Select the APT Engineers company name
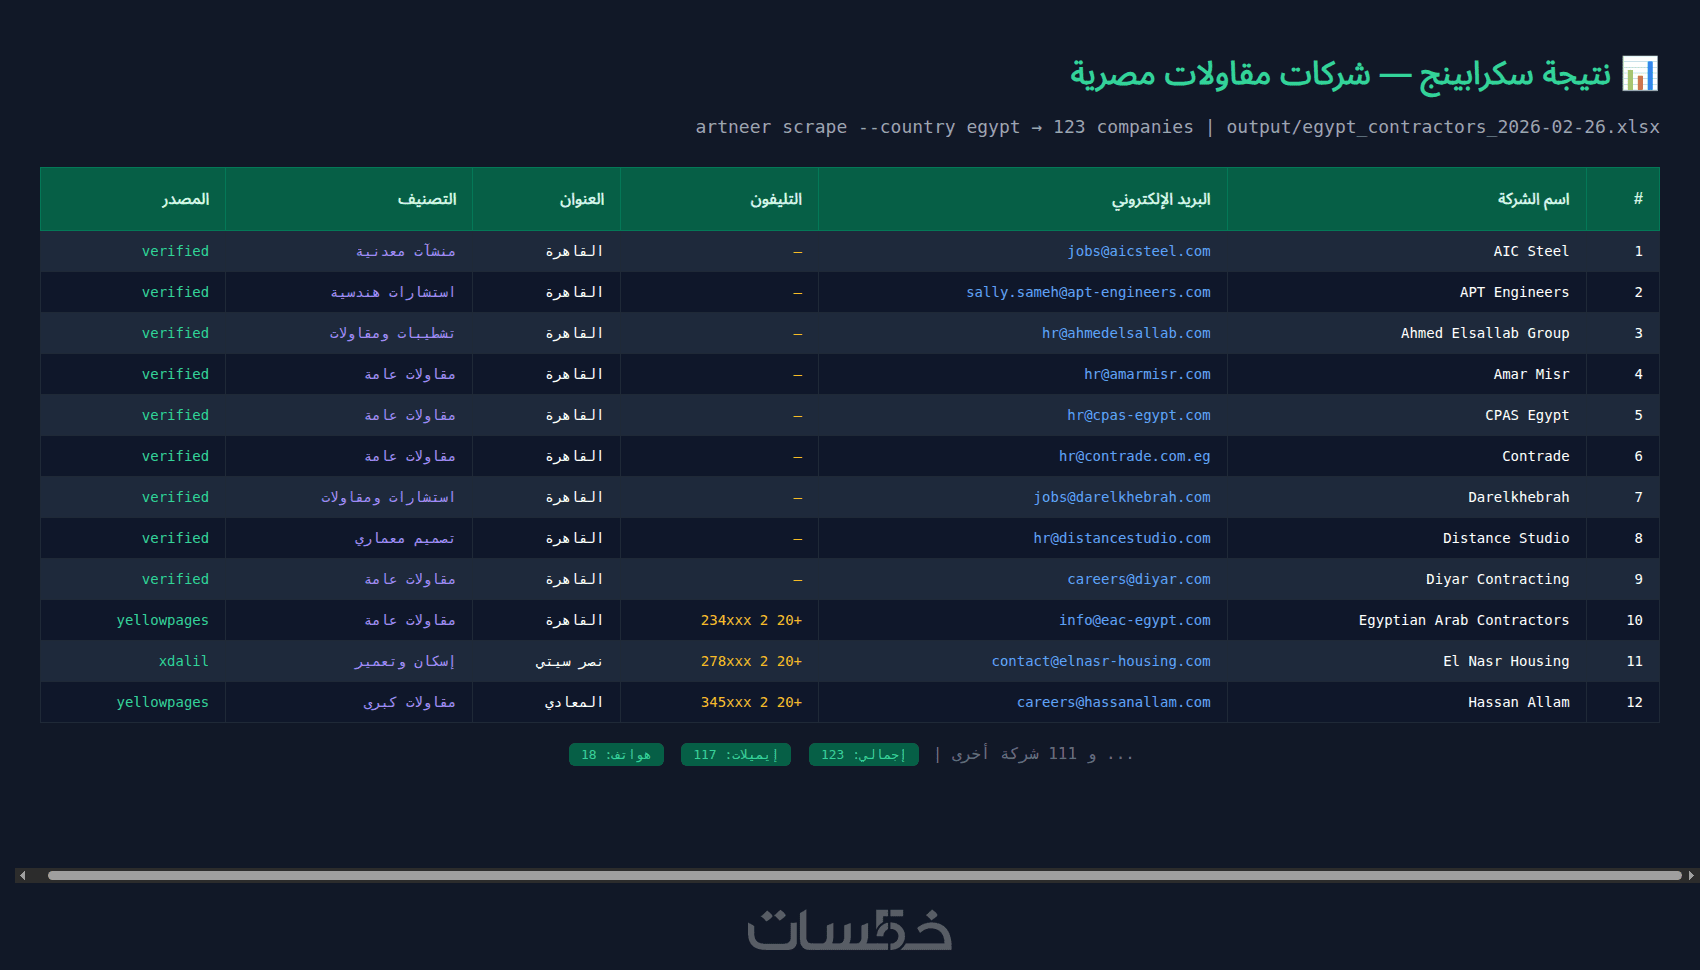The image size is (1700, 970). (1514, 292)
